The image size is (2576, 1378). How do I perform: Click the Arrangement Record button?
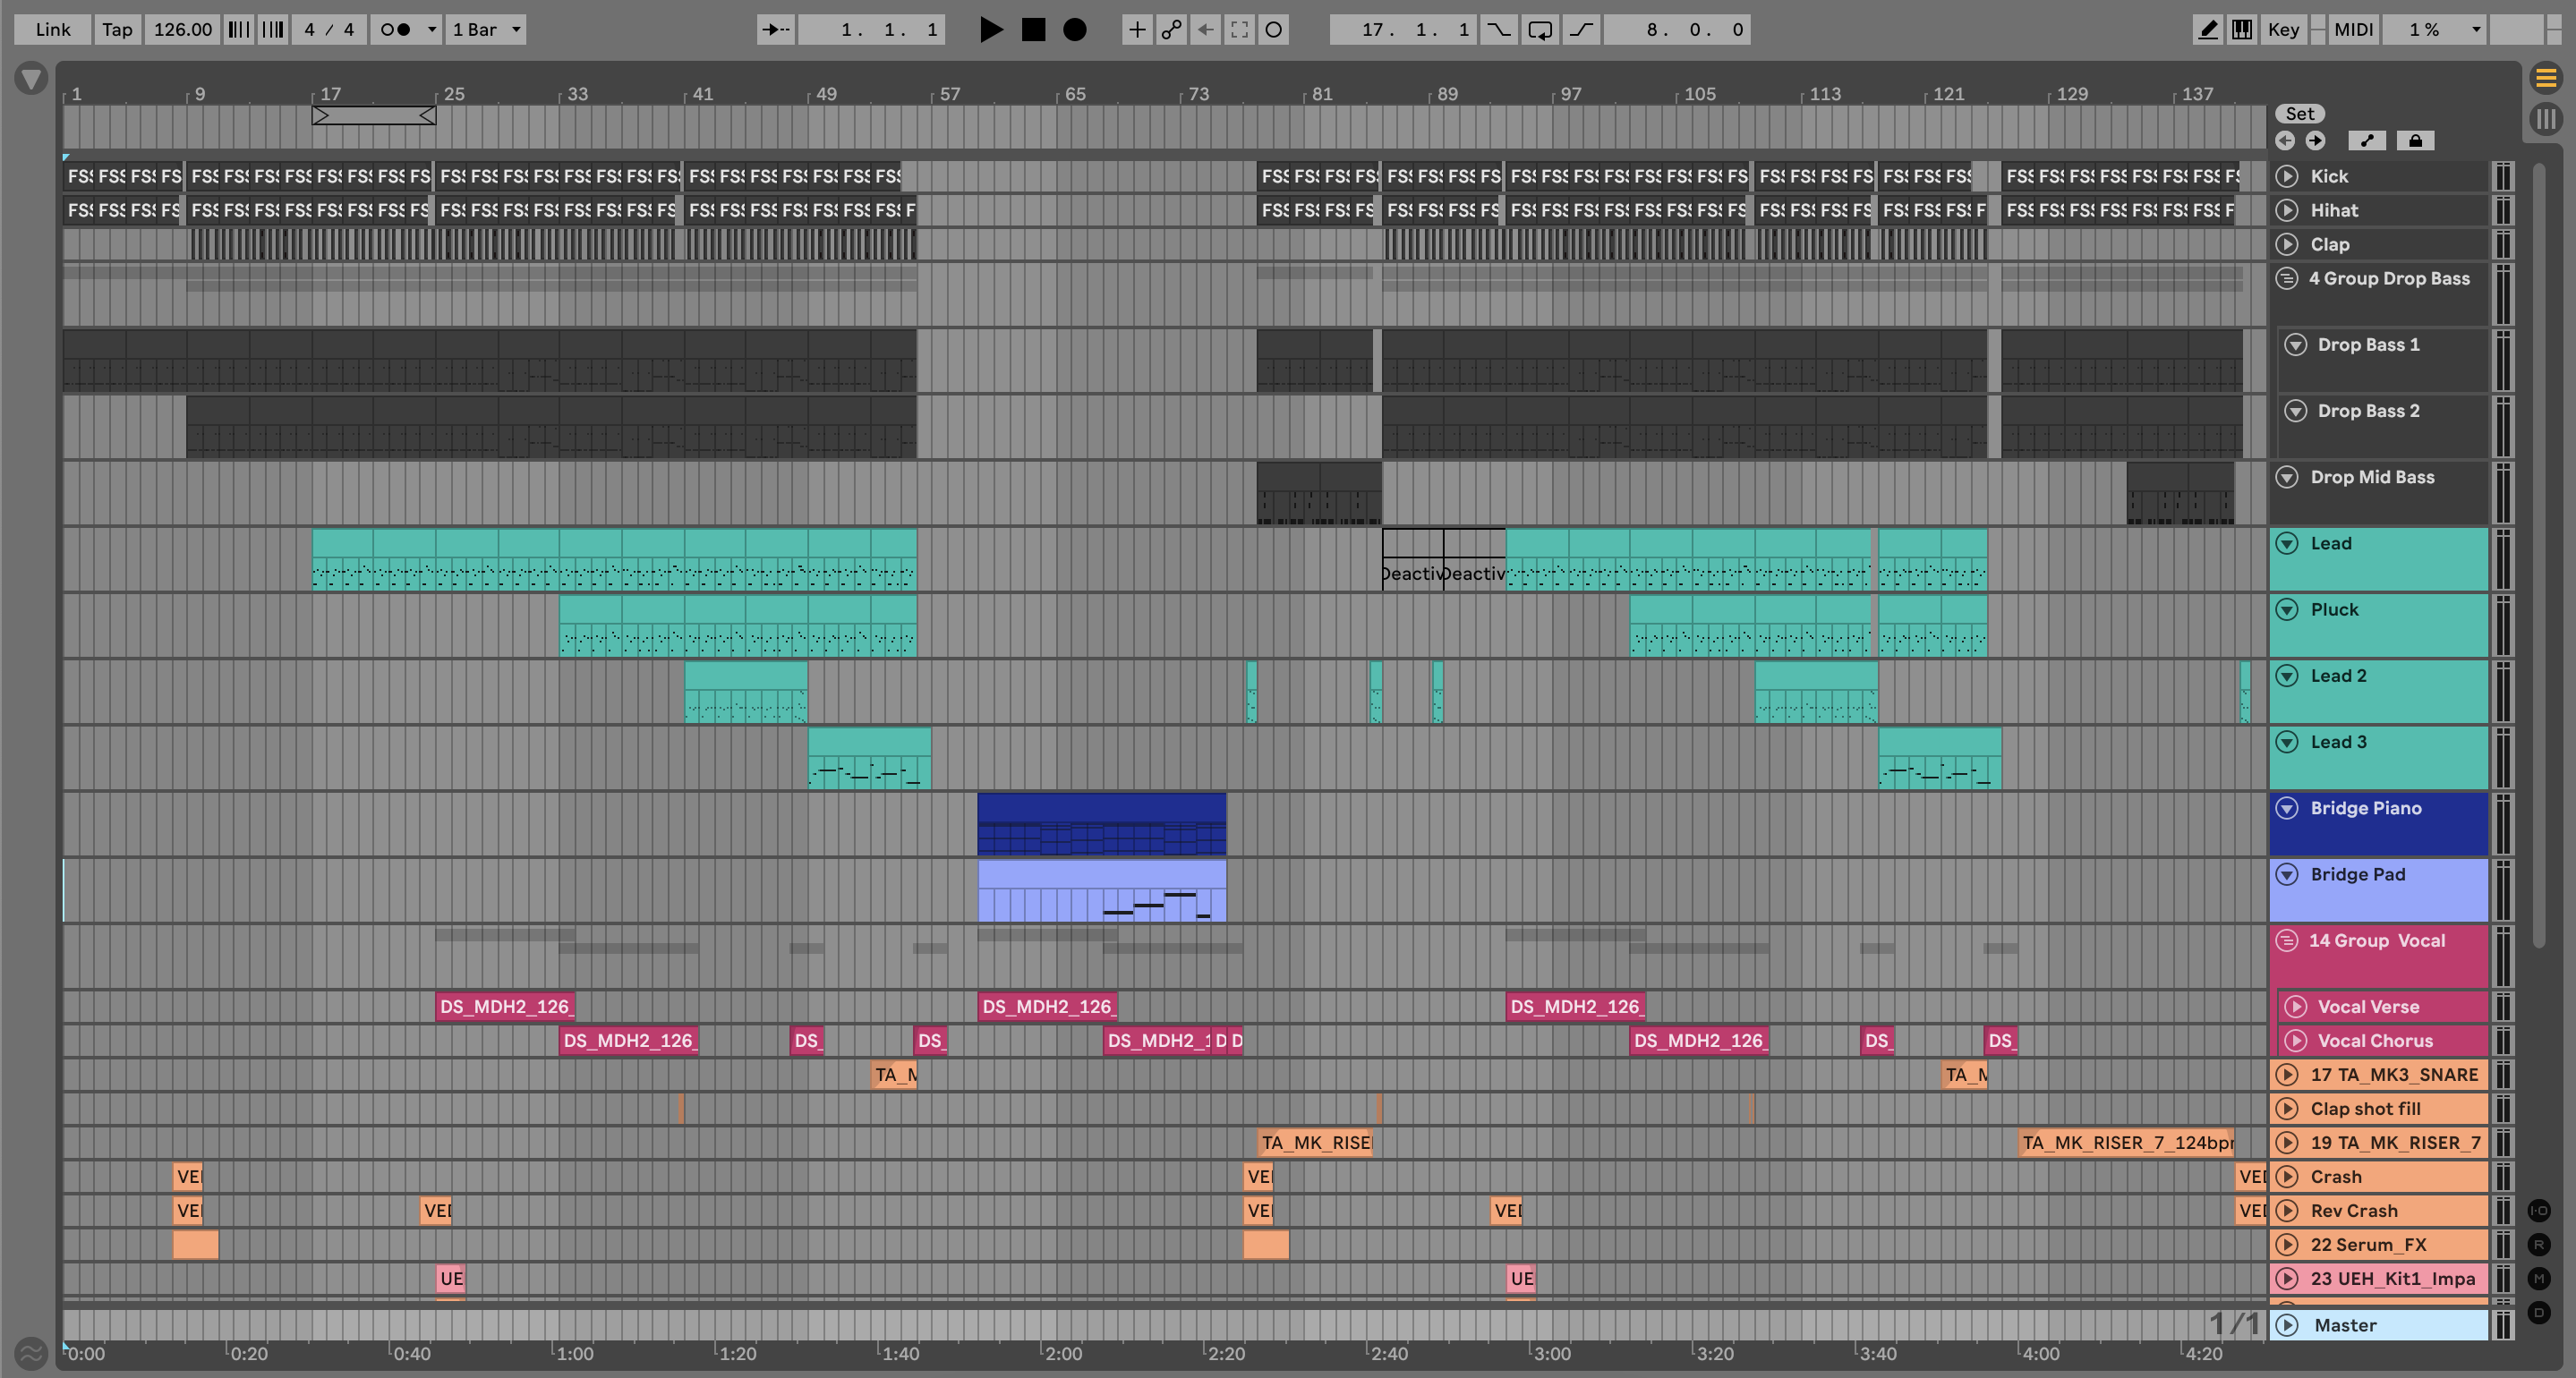pyautogui.click(x=1074, y=30)
